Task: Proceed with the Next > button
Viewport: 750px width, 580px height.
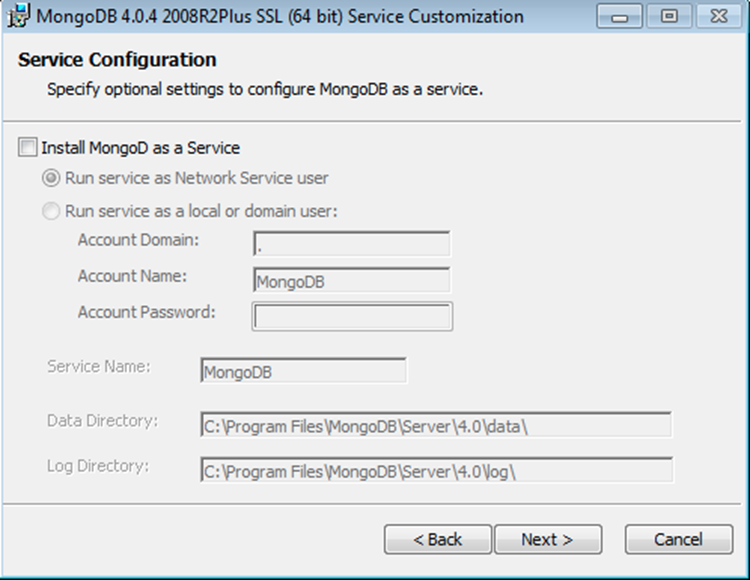Action: tap(548, 540)
